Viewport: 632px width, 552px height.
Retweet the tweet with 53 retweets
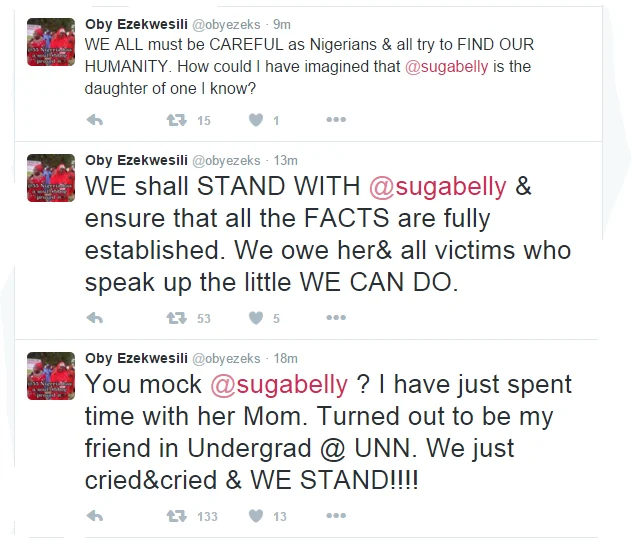[177, 318]
